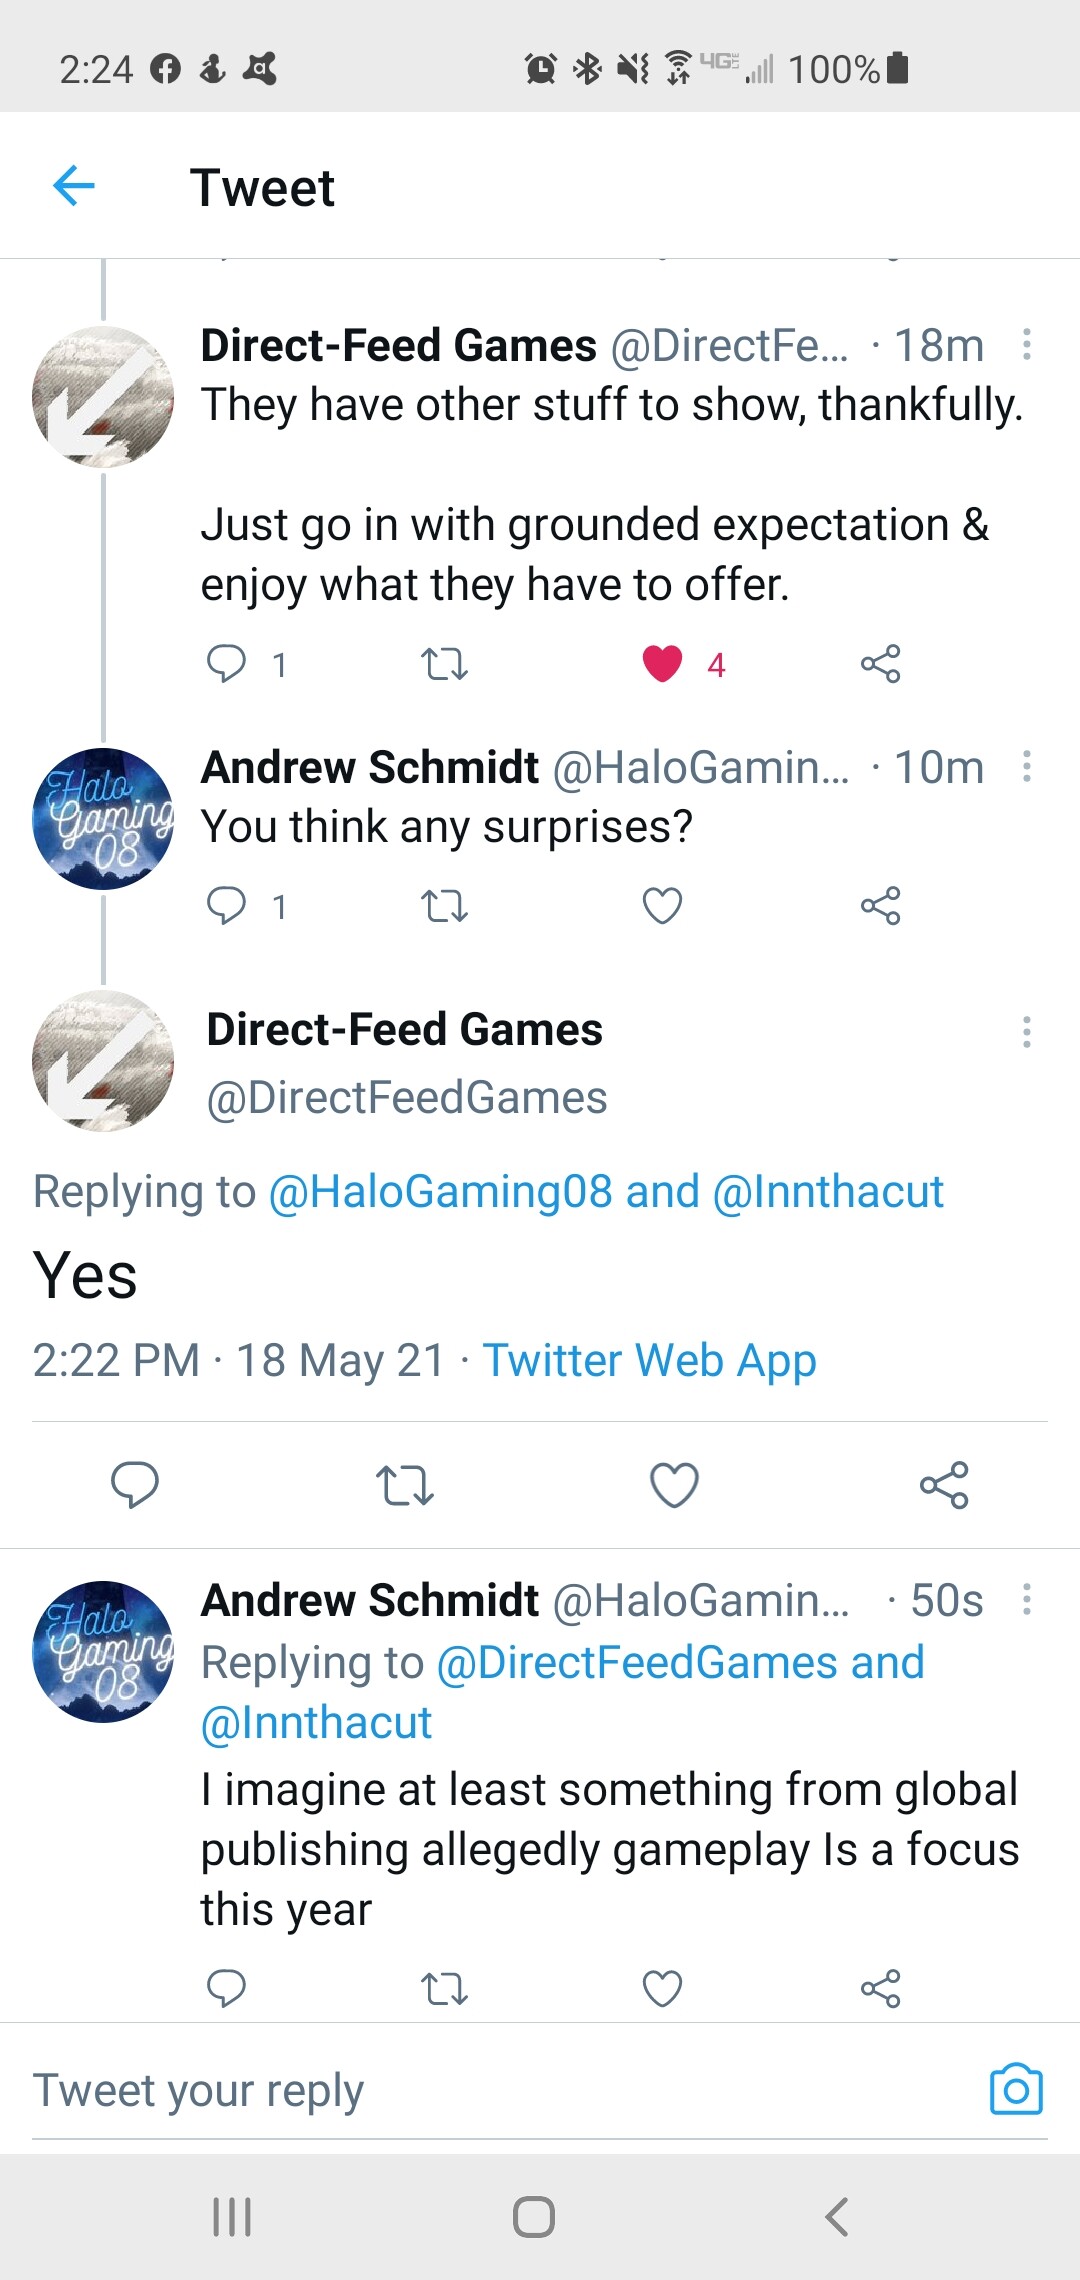Open more options for main "Yes" tweet
Image resolution: width=1080 pixels, height=2280 pixels.
[x=1026, y=1032]
